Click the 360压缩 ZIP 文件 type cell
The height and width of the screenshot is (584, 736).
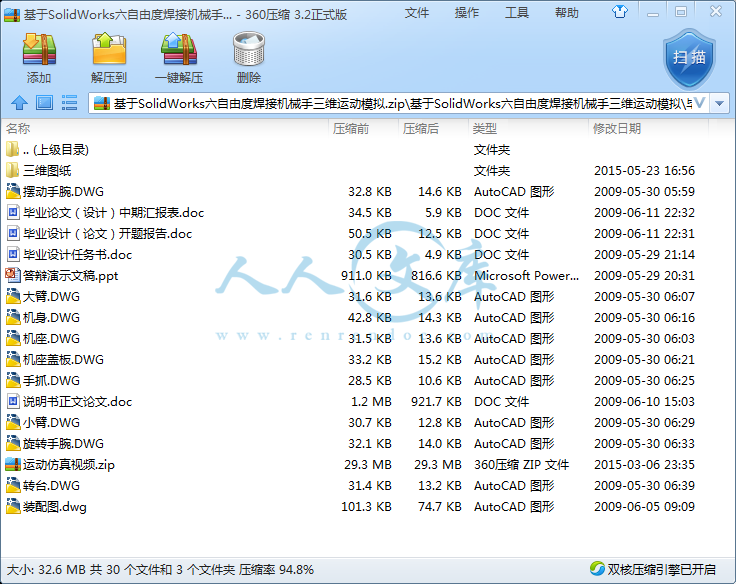pyautogui.click(x=521, y=465)
